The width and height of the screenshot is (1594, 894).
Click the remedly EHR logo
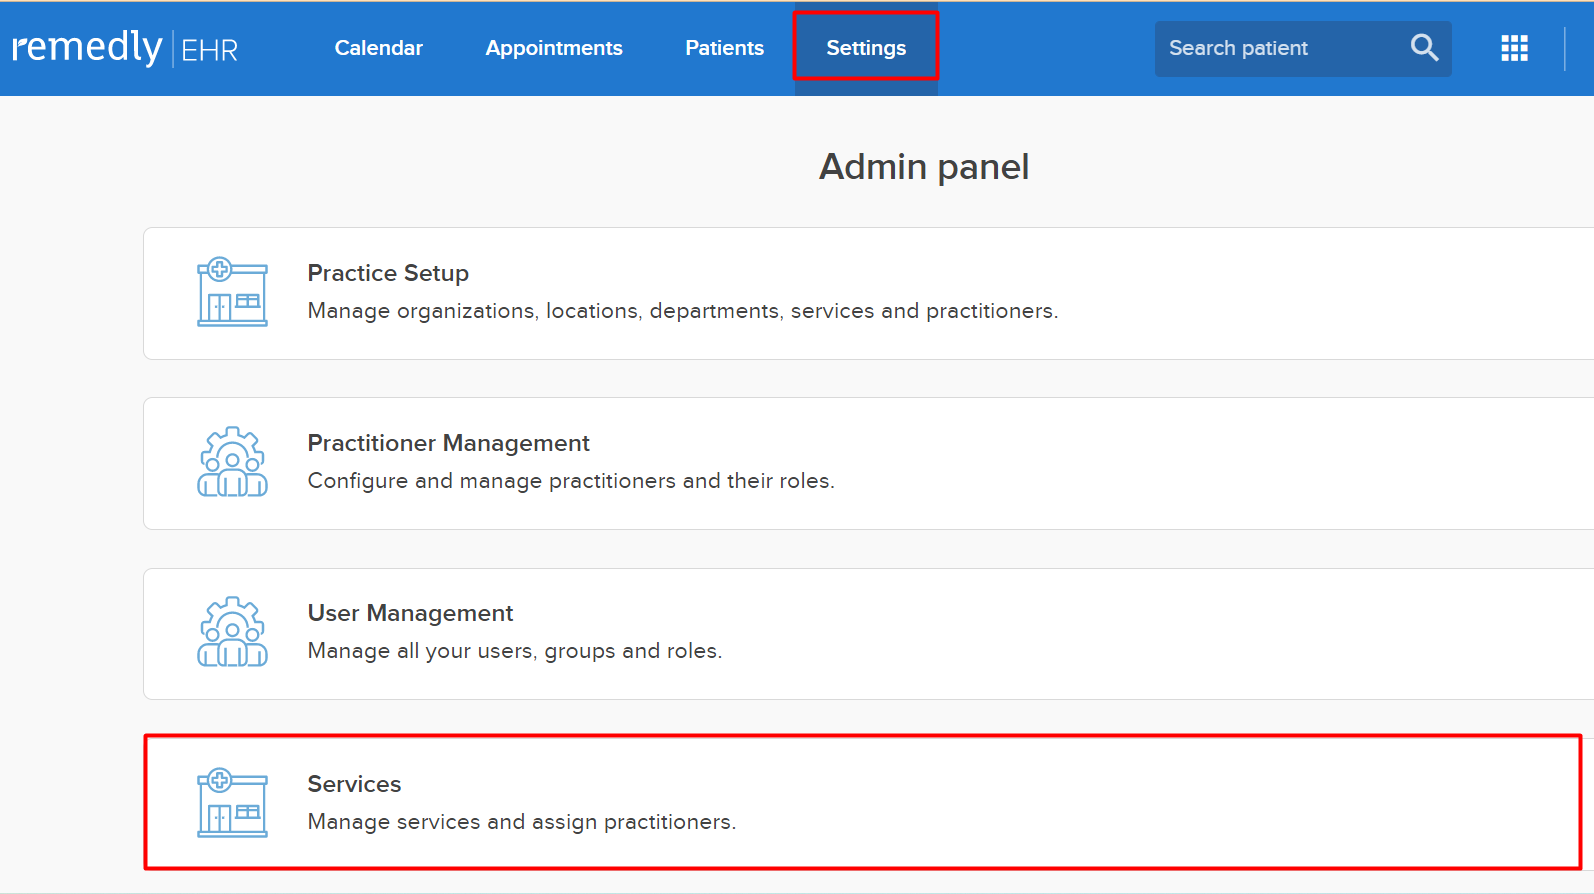[x=125, y=48]
